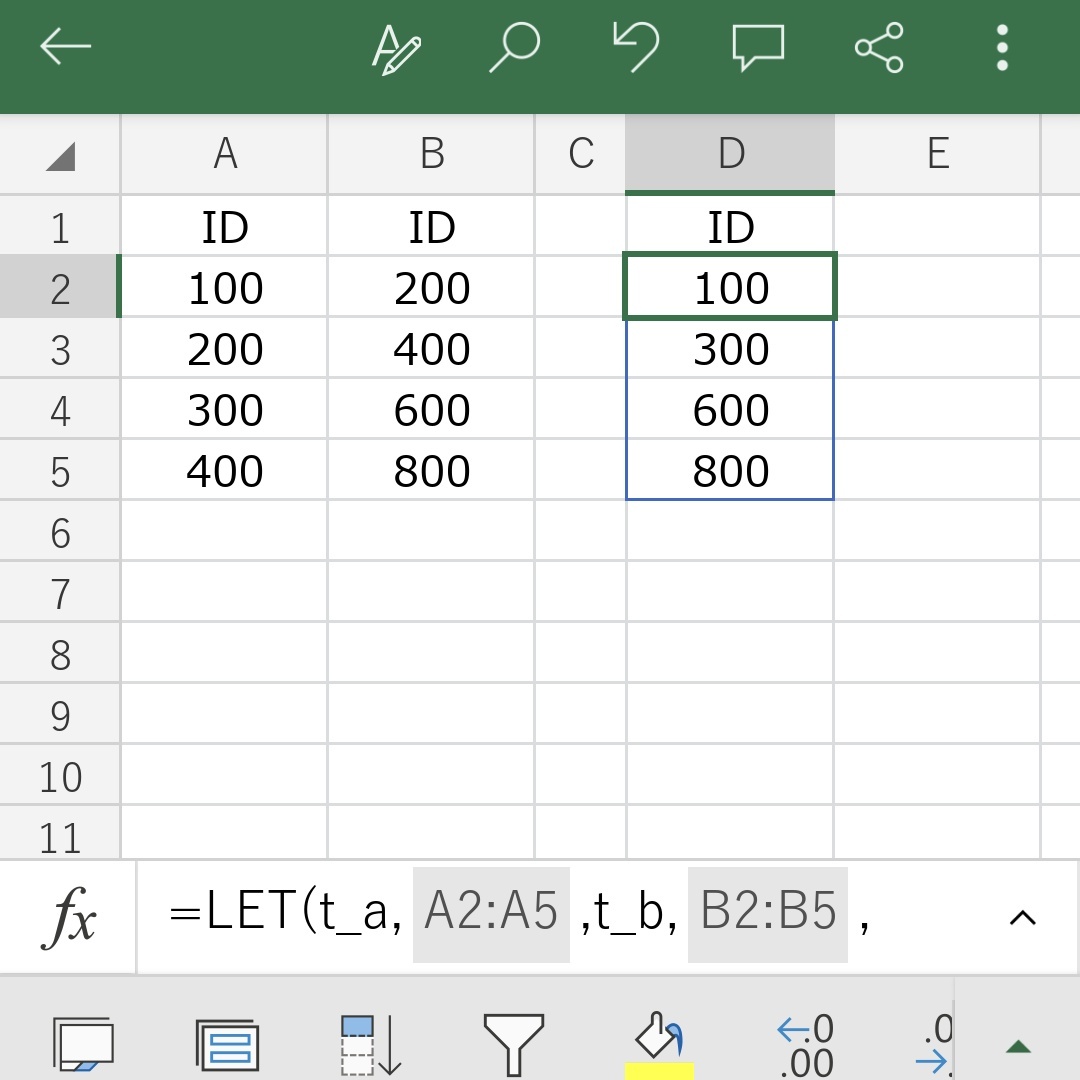Expand the ribbon with green triangle
The image size is (1080, 1080).
[1018, 1046]
